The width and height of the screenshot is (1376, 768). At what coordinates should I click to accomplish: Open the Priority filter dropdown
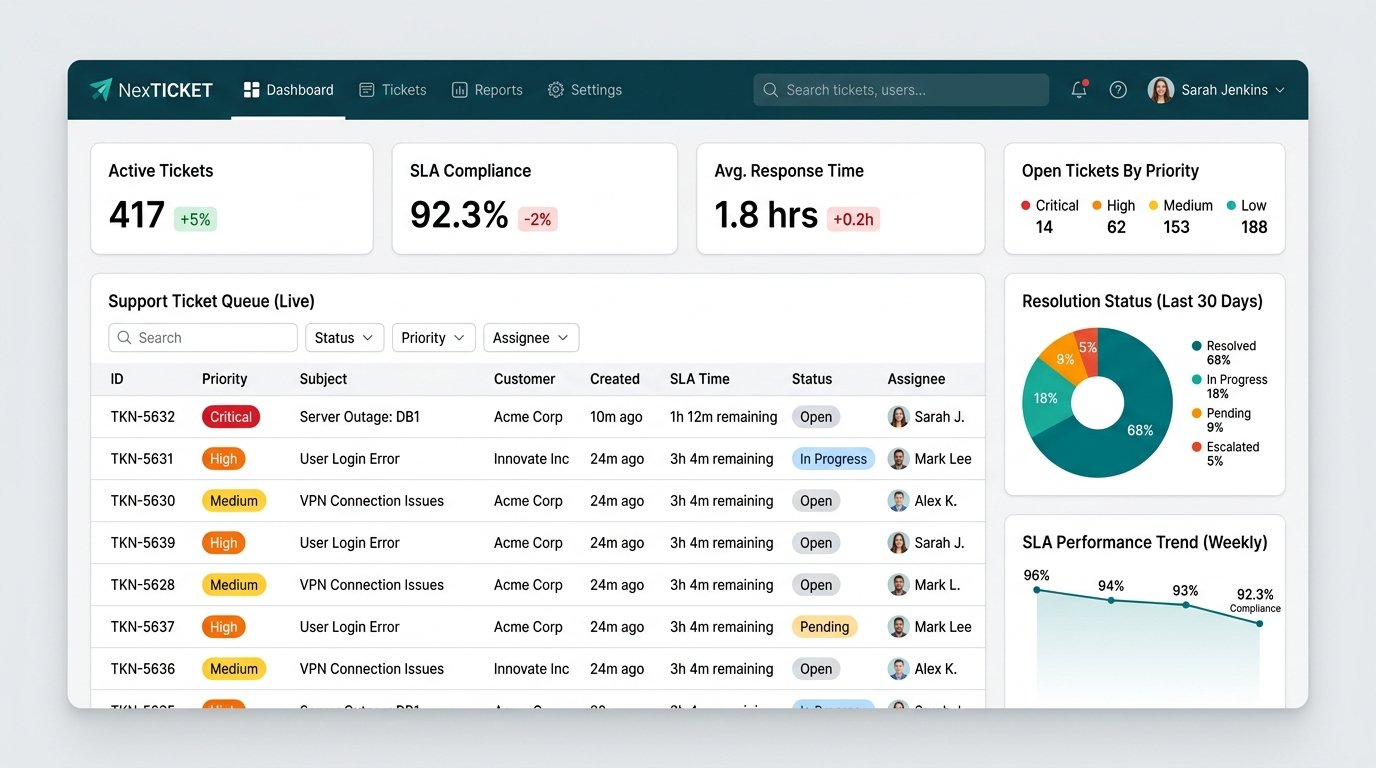pyautogui.click(x=433, y=338)
